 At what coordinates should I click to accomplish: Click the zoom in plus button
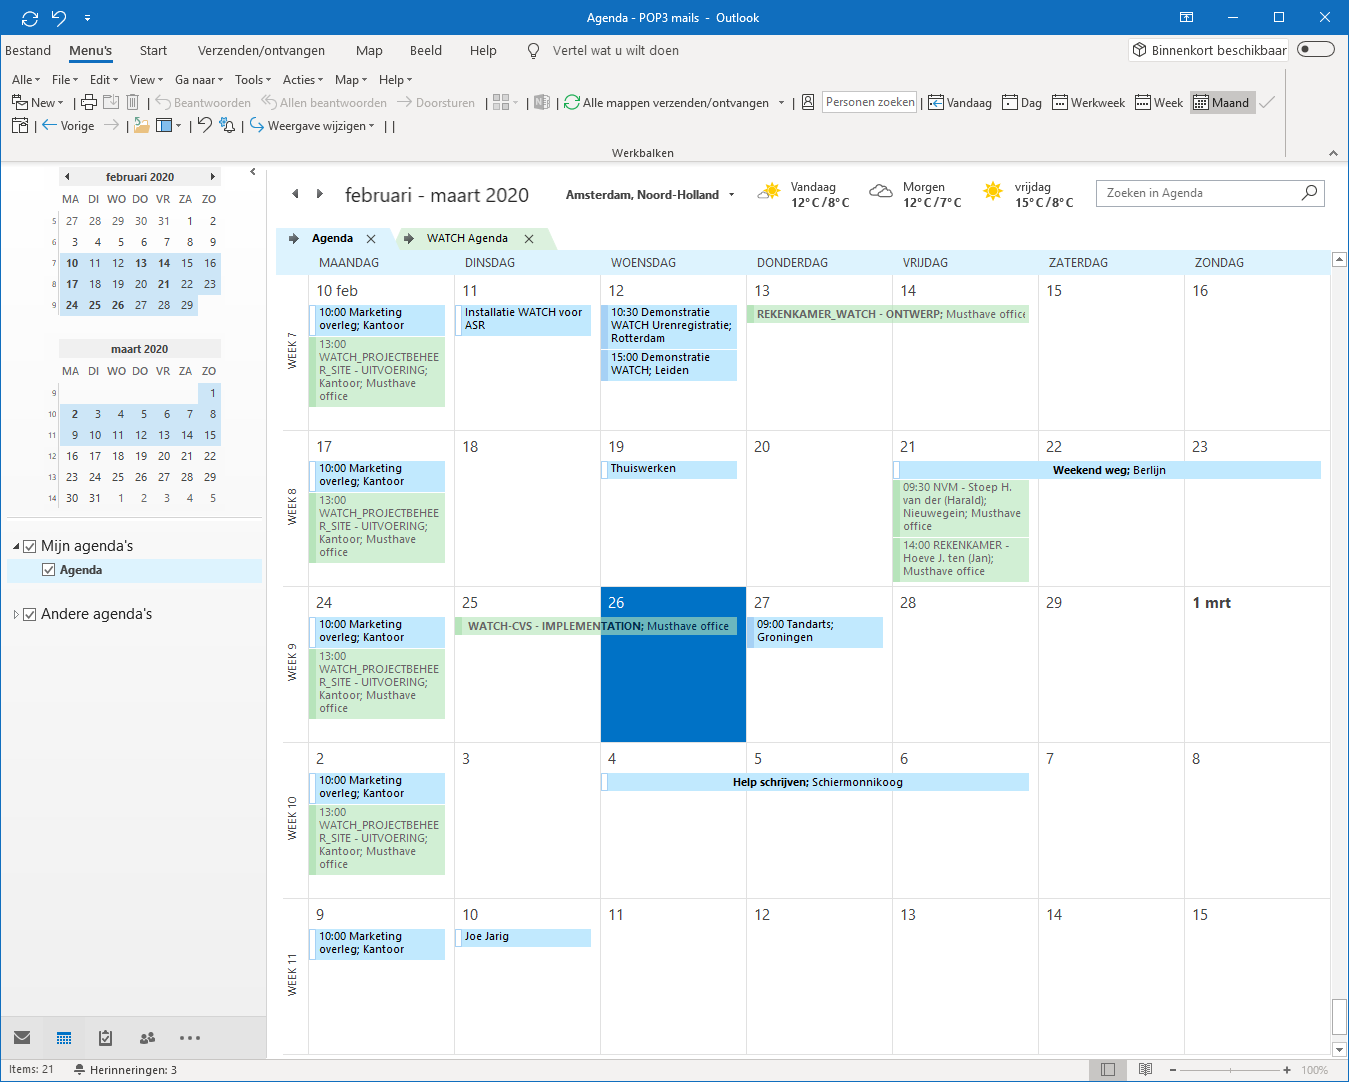pos(1287,1070)
